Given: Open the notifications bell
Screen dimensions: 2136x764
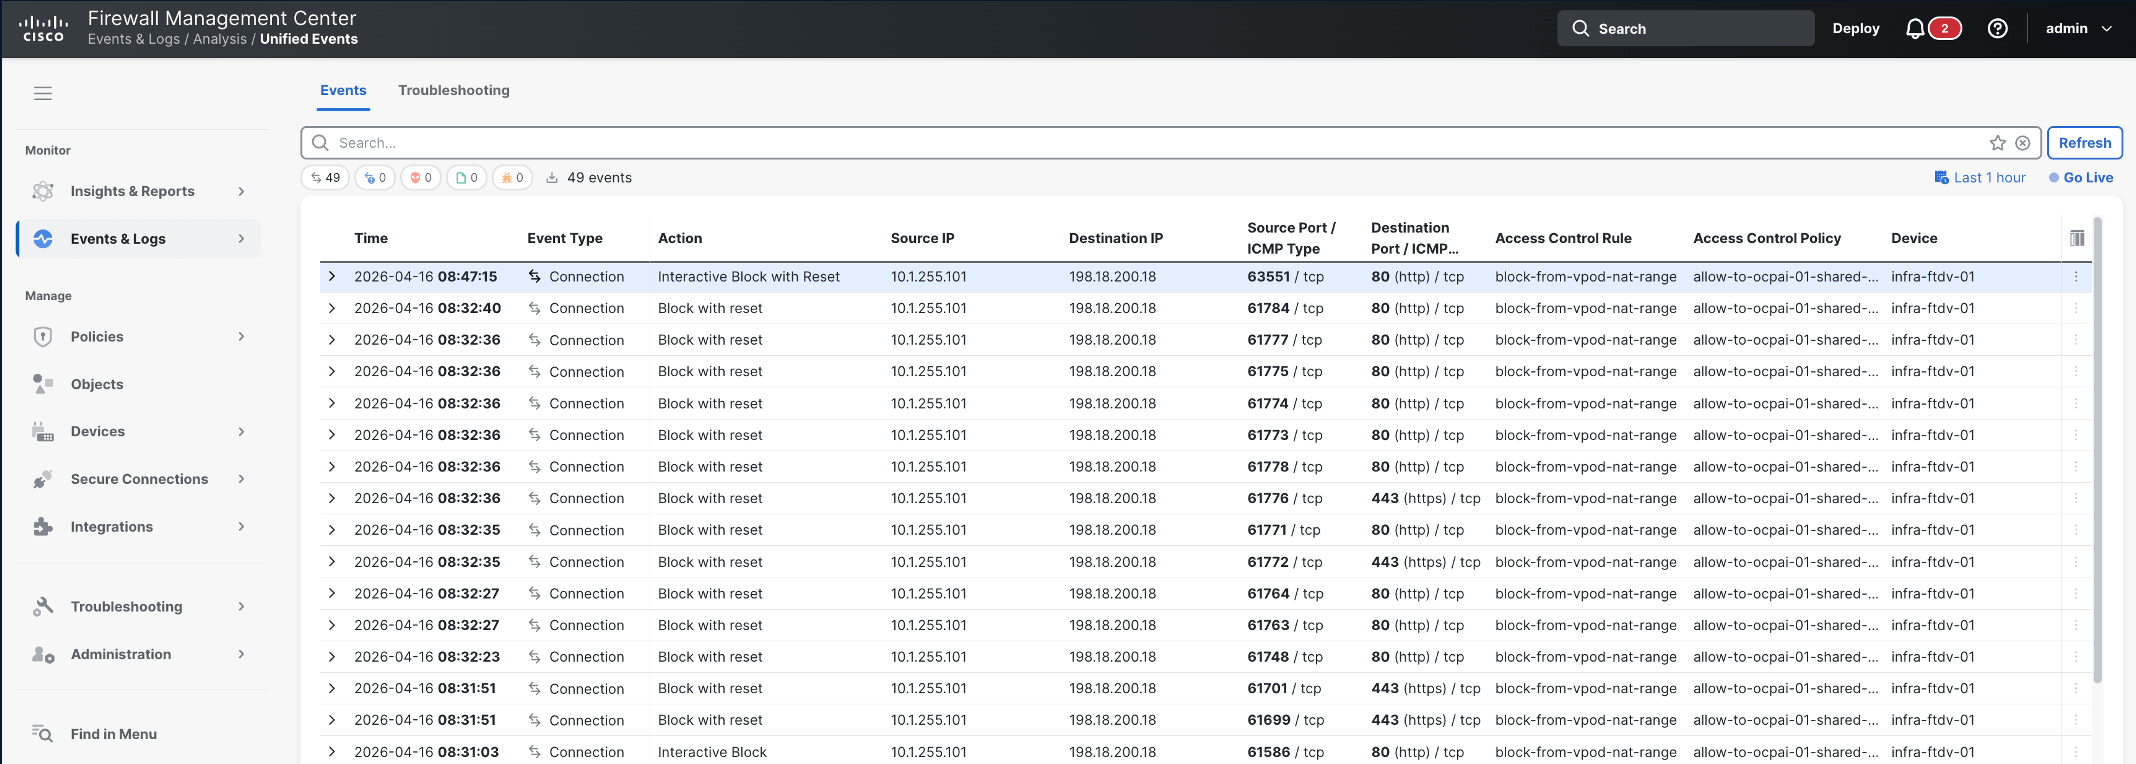Looking at the screenshot, I should coord(1915,29).
